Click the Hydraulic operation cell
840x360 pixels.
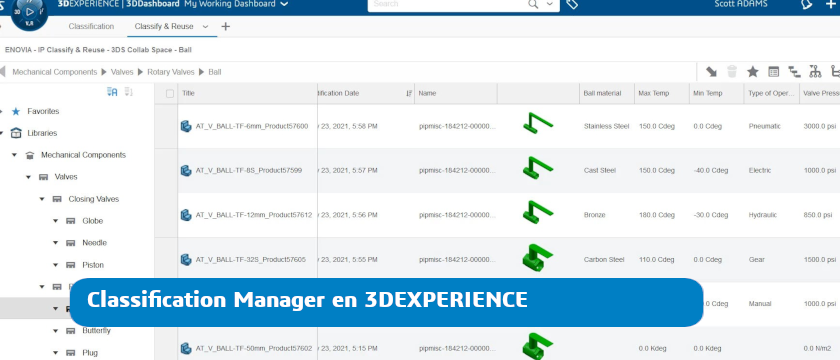(x=763, y=215)
